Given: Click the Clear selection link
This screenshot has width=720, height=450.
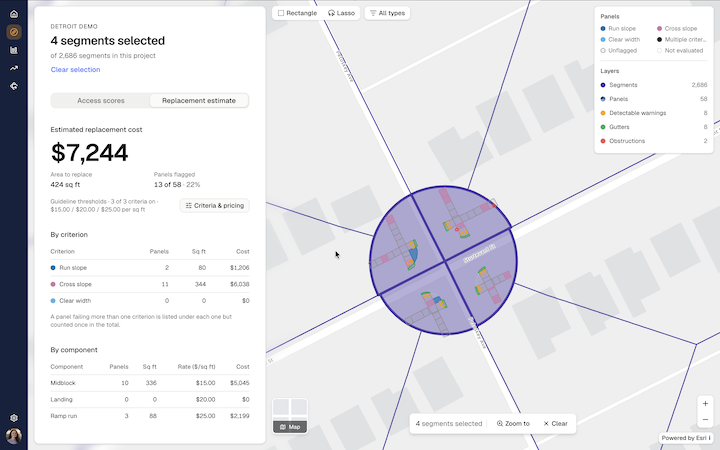Looking at the screenshot, I should pyautogui.click(x=75, y=69).
